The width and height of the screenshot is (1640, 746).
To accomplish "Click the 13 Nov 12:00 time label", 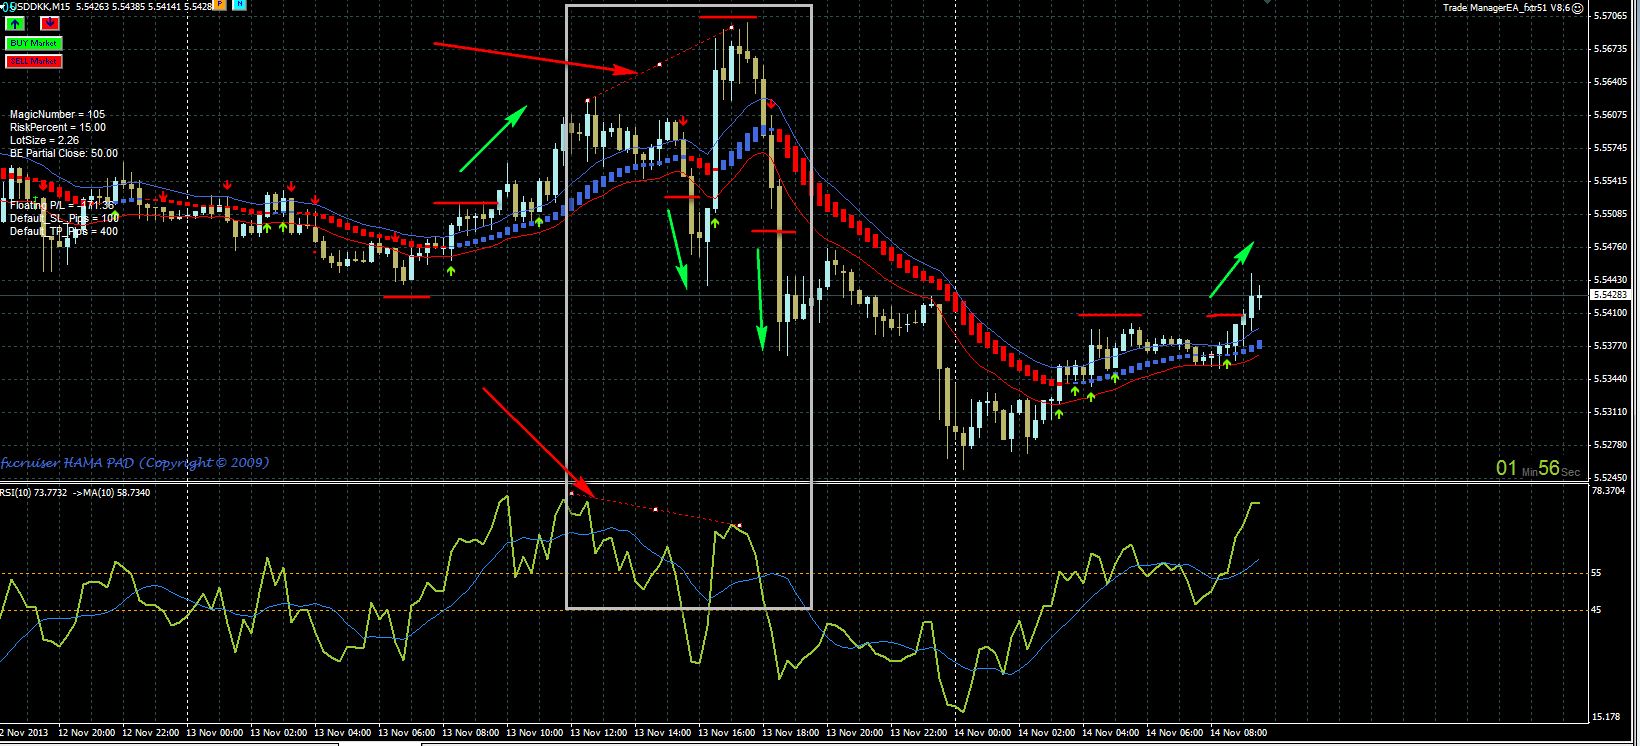I will (x=598, y=733).
